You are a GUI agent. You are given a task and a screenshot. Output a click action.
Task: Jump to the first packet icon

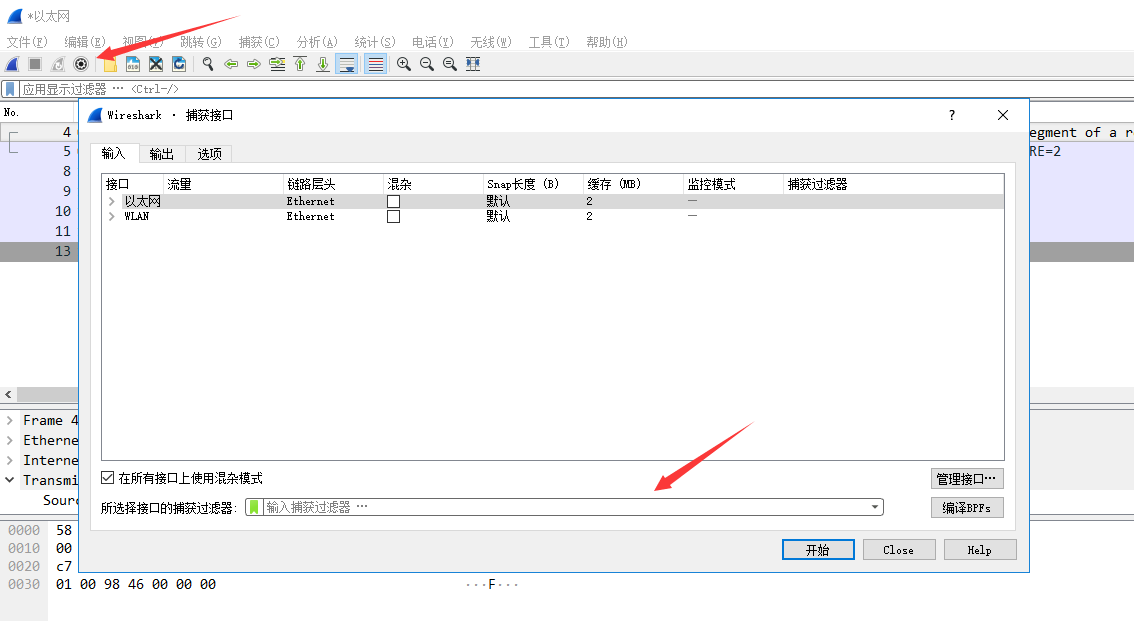tap(300, 64)
